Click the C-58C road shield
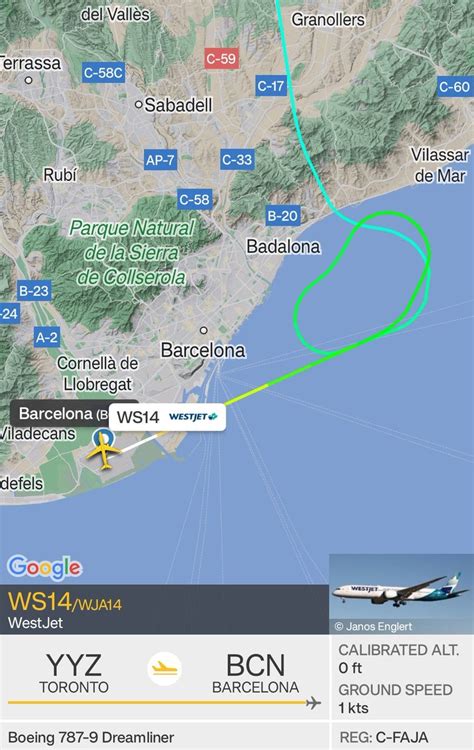 tap(103, 73)
